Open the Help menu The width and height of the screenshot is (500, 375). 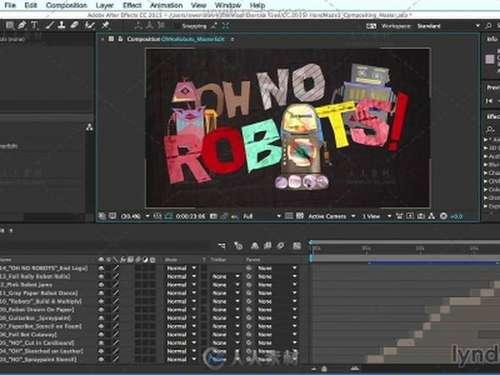257,5
